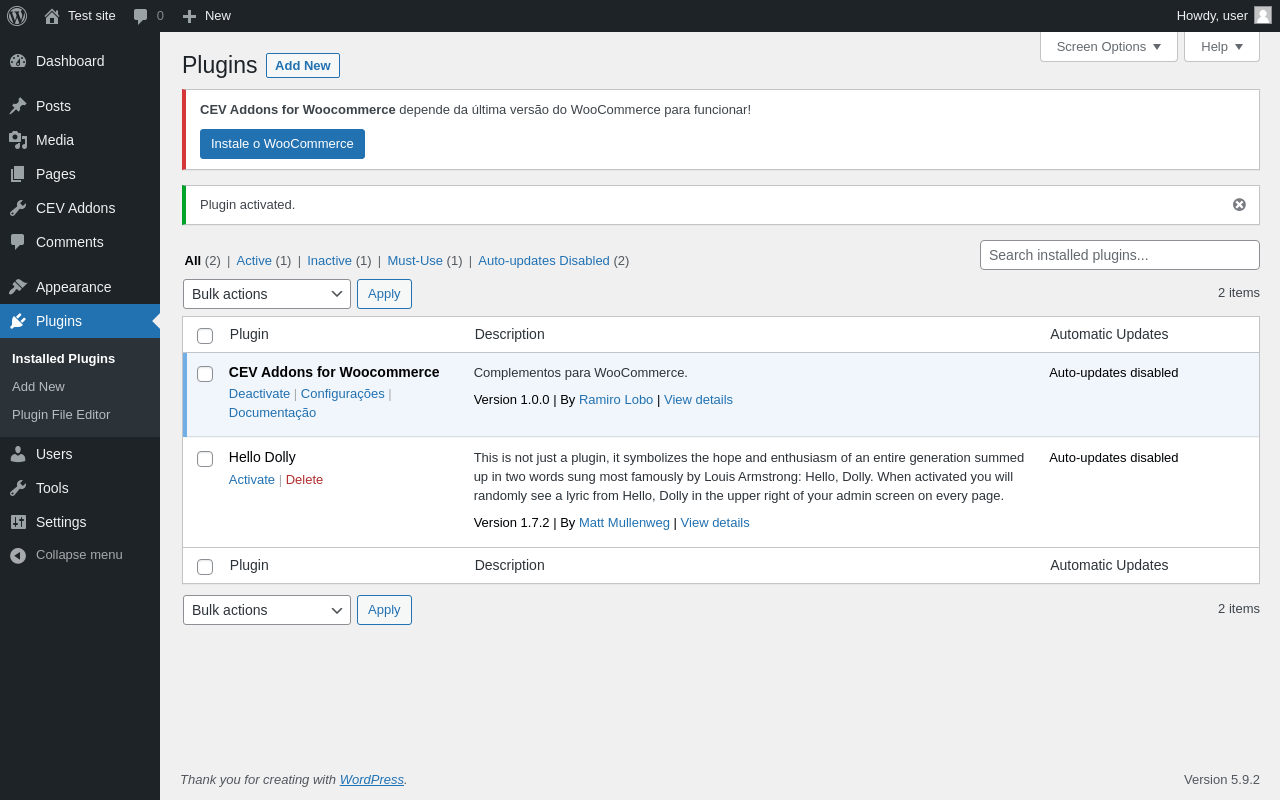Expand the Help tab
The image size is (1280, 800).
click(x=1222, y=46)
